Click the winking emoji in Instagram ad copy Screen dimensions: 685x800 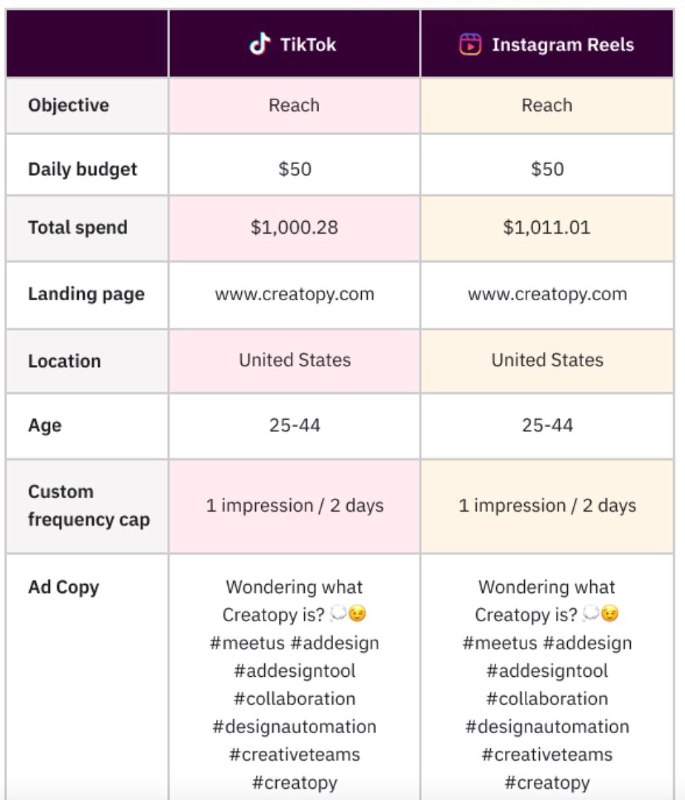point(609,615)
